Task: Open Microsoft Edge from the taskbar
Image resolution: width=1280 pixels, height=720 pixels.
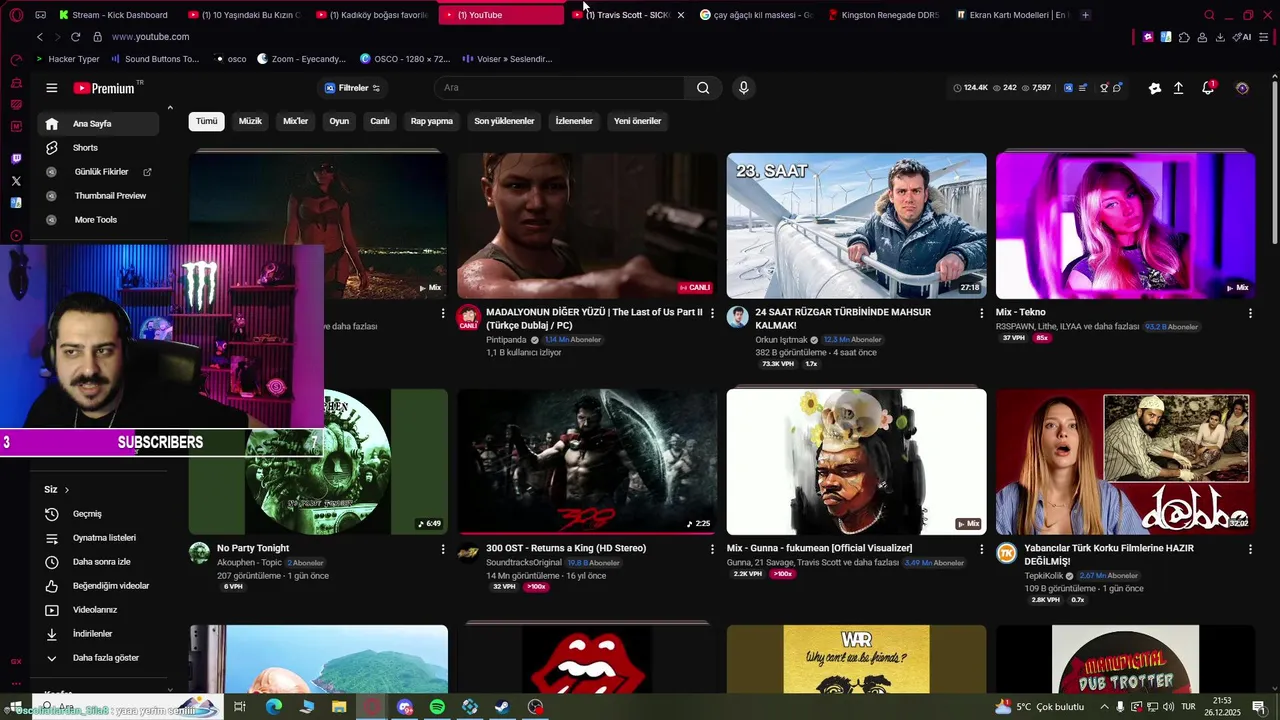Action: point(274,707)
